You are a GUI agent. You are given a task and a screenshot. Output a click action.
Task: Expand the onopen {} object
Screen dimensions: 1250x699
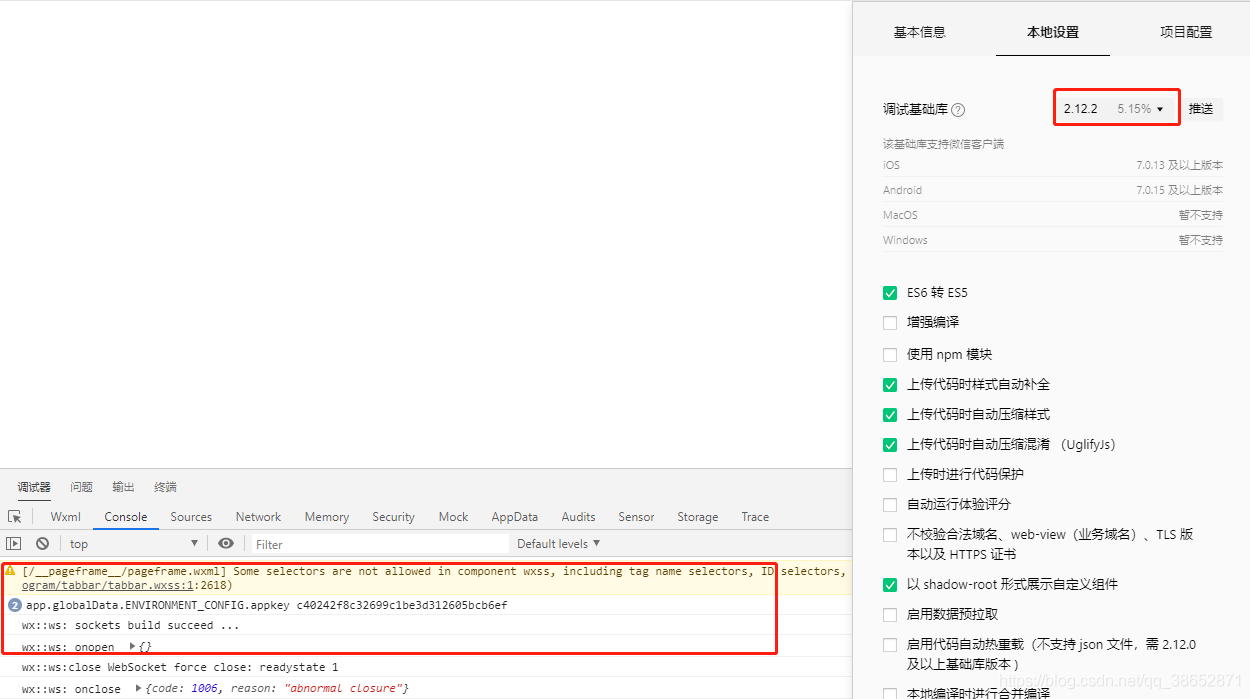pyautogui.click(x=133, y=647)
